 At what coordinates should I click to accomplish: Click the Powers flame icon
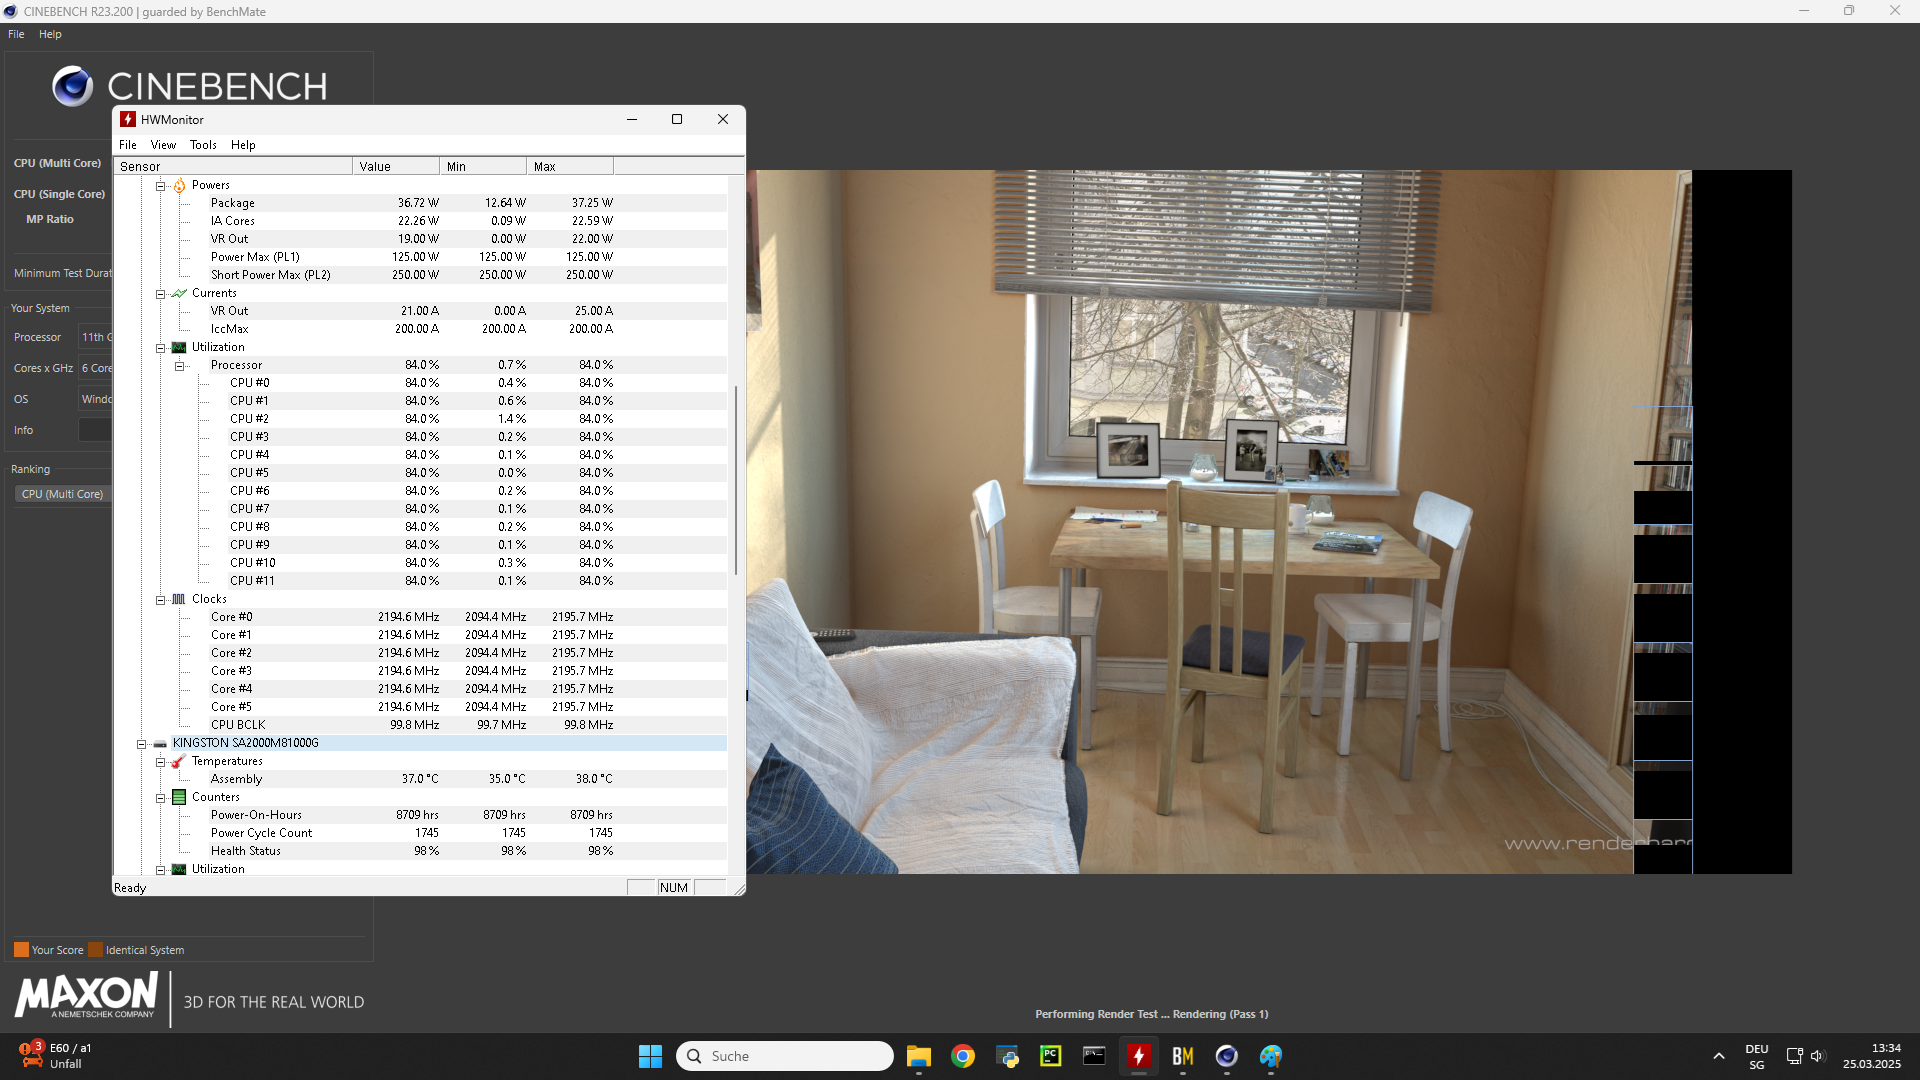click(x=179, y=185)
